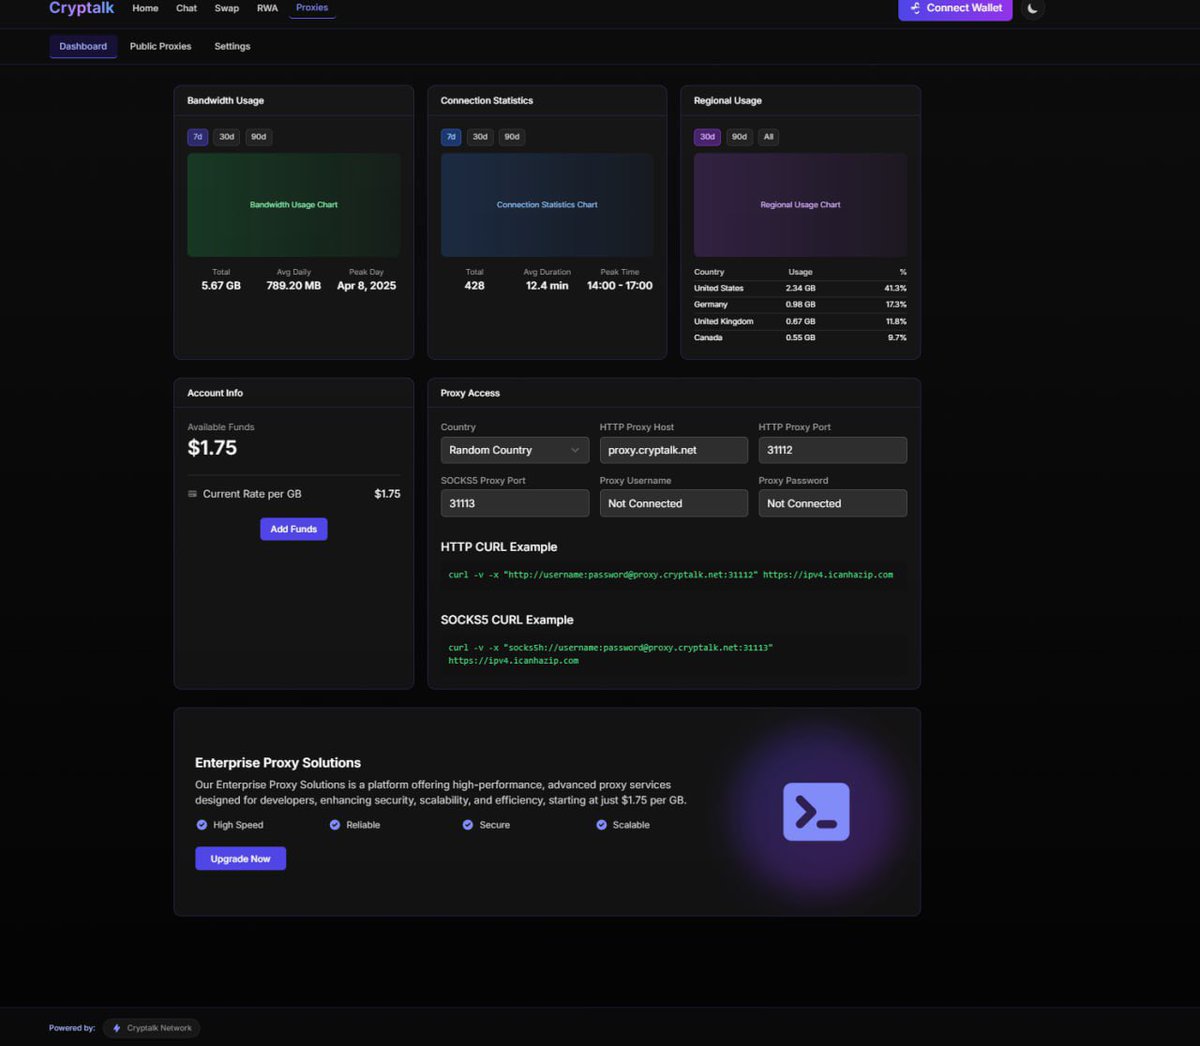Click the lightning icon in Cryptalk Network badge
This screenshot has height=1046, width=1200.
coord(116,1028)
